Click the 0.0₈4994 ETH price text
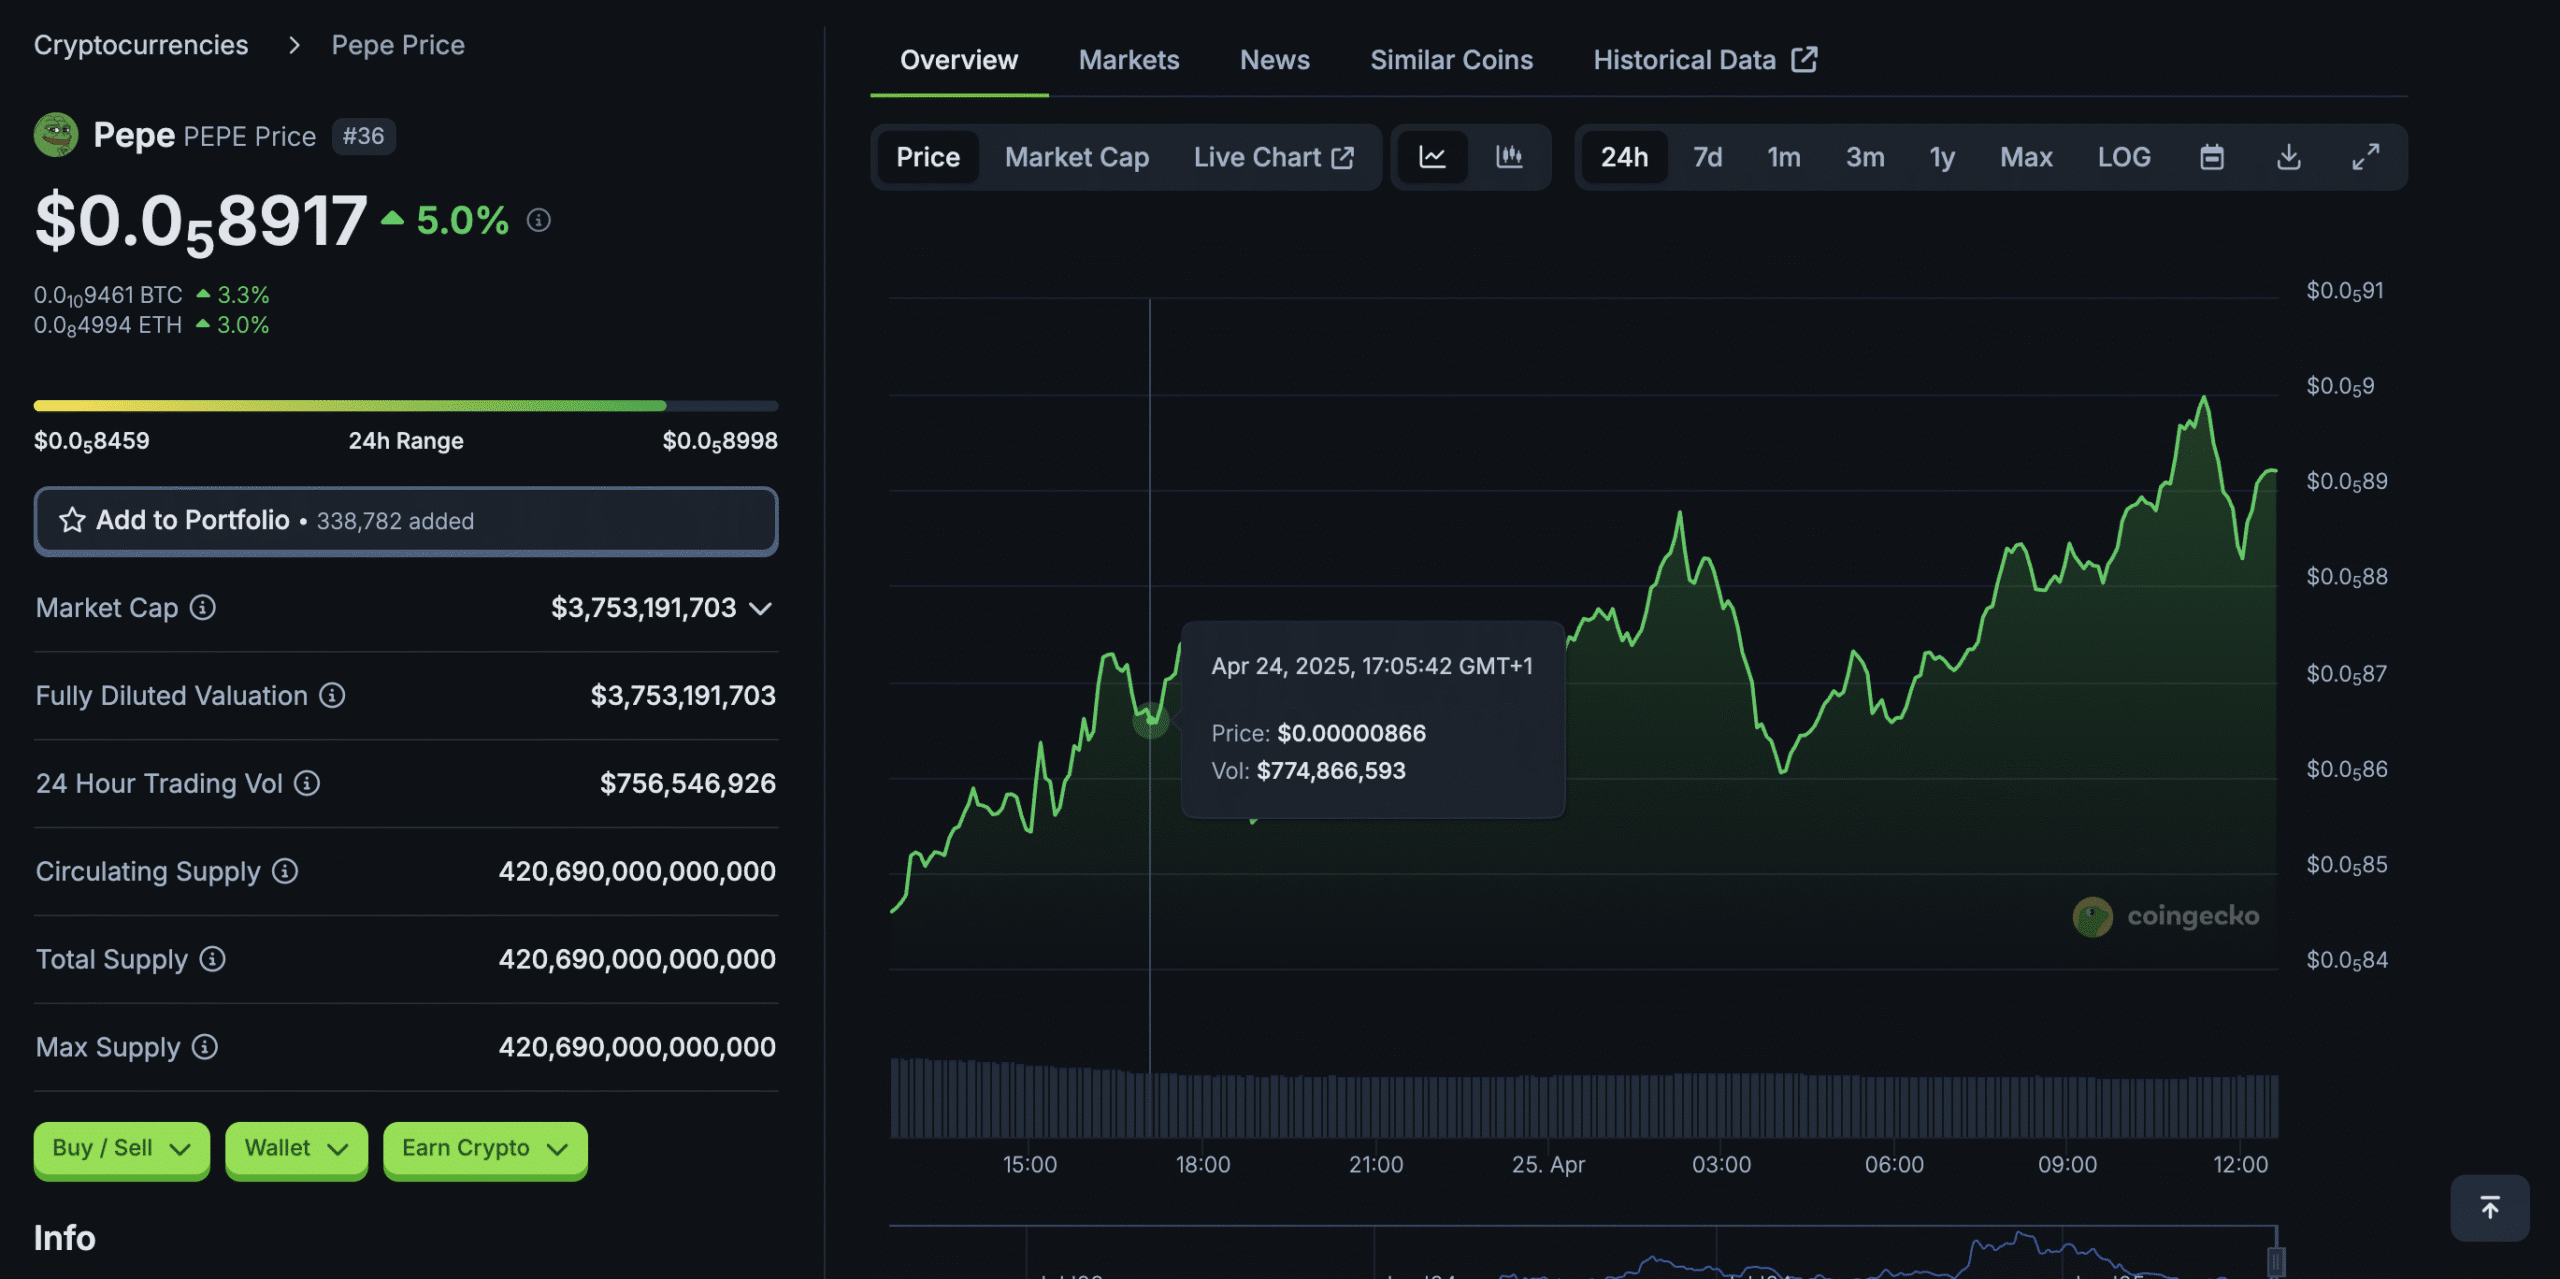This screenshot has height=1279, width=2560. pyautogui.click(x=108, y=325)
